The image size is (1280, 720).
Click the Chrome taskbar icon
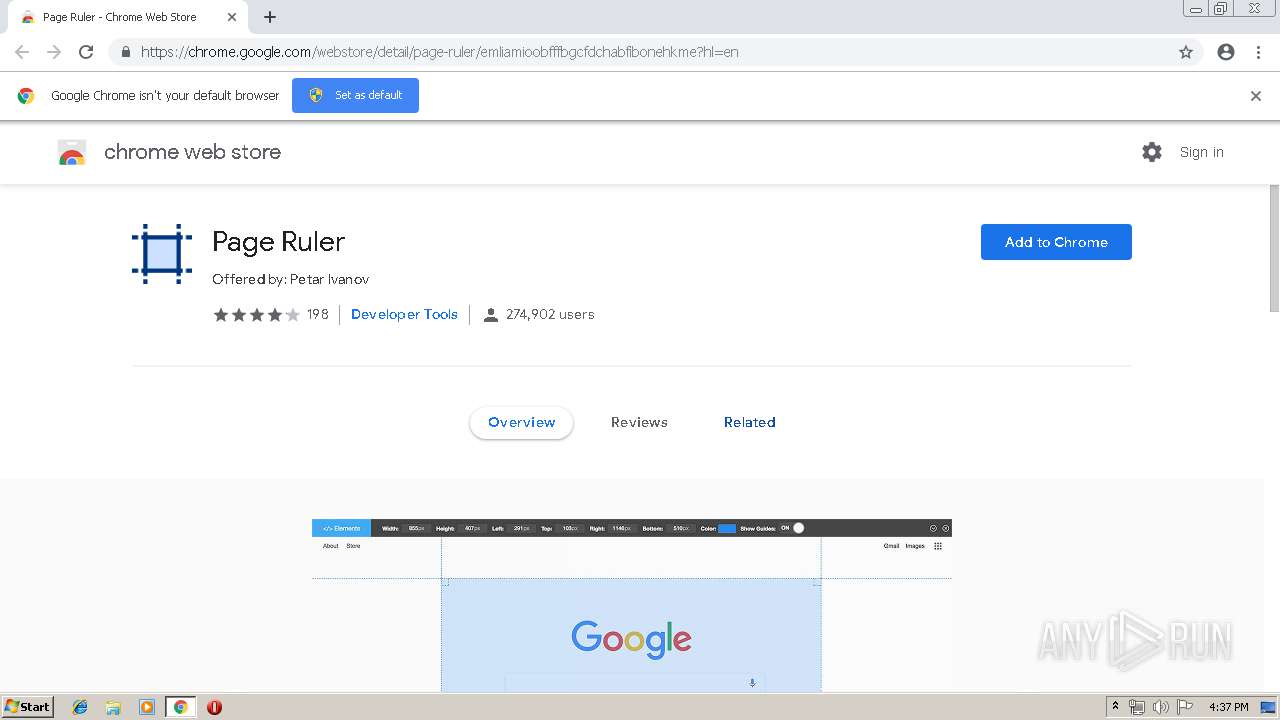180,707
